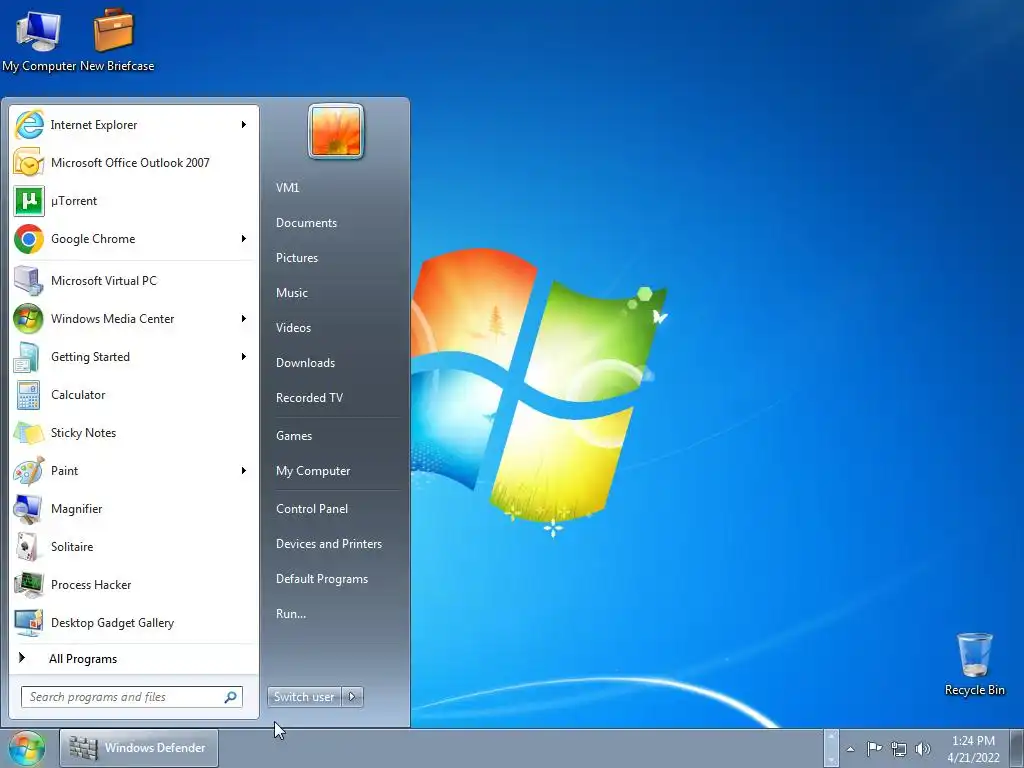Image resolution: width=1024 pixels, height=768 pixels.
Task: Open Documents from Start menu
Action: click(306, 223)
